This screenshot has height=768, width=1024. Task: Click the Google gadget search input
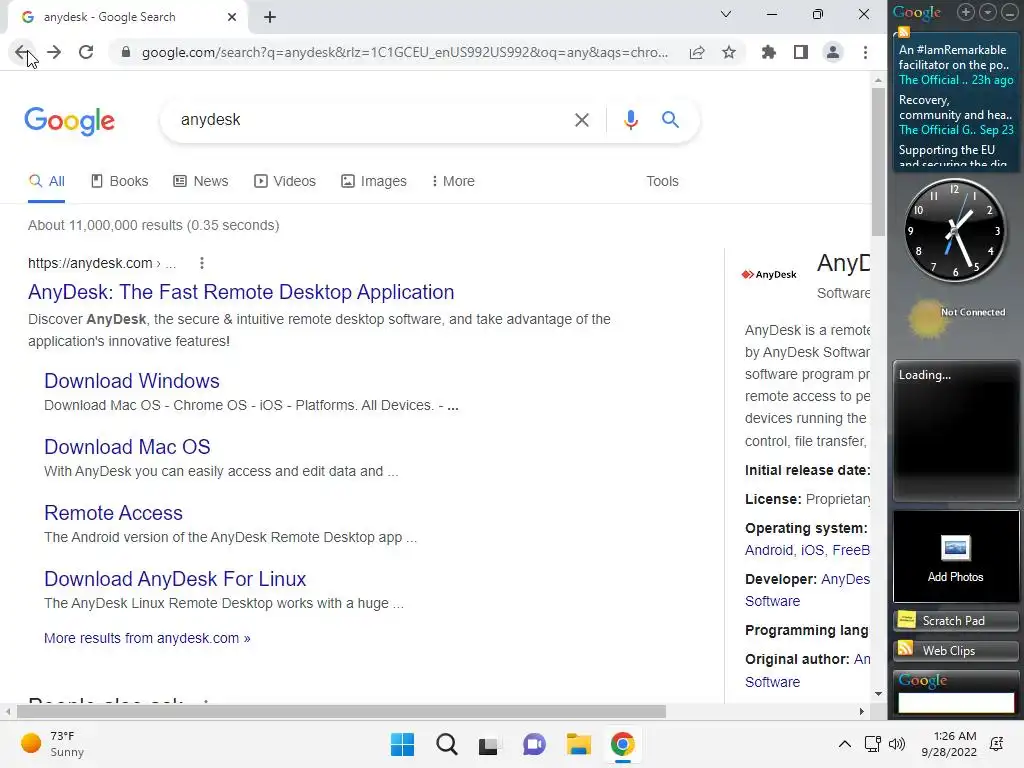coord(956,702)
